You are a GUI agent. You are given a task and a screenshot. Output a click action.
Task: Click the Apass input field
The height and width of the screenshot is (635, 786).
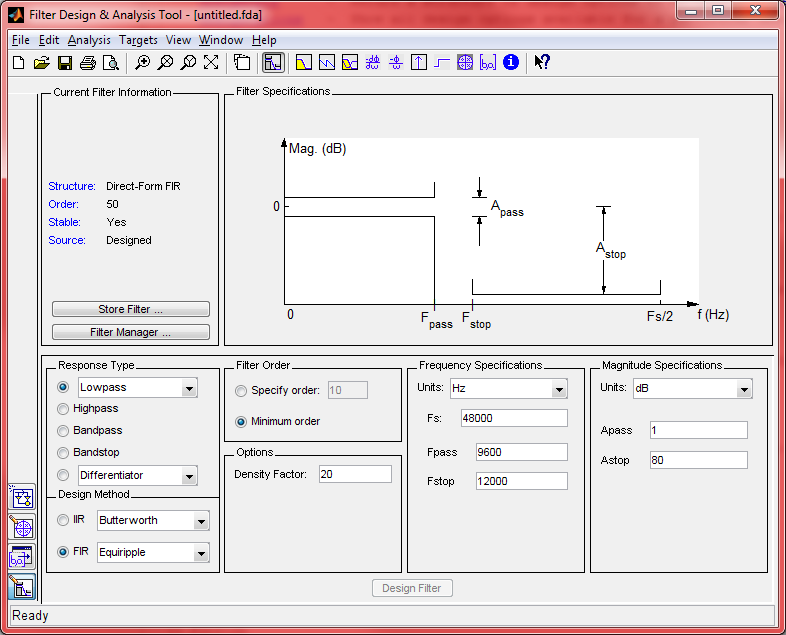tap(698, 430)
